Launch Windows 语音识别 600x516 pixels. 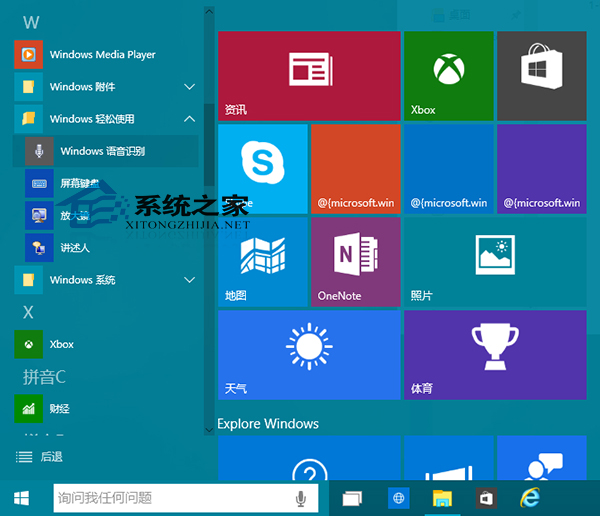pyautogui.click(x=106, y=151)
